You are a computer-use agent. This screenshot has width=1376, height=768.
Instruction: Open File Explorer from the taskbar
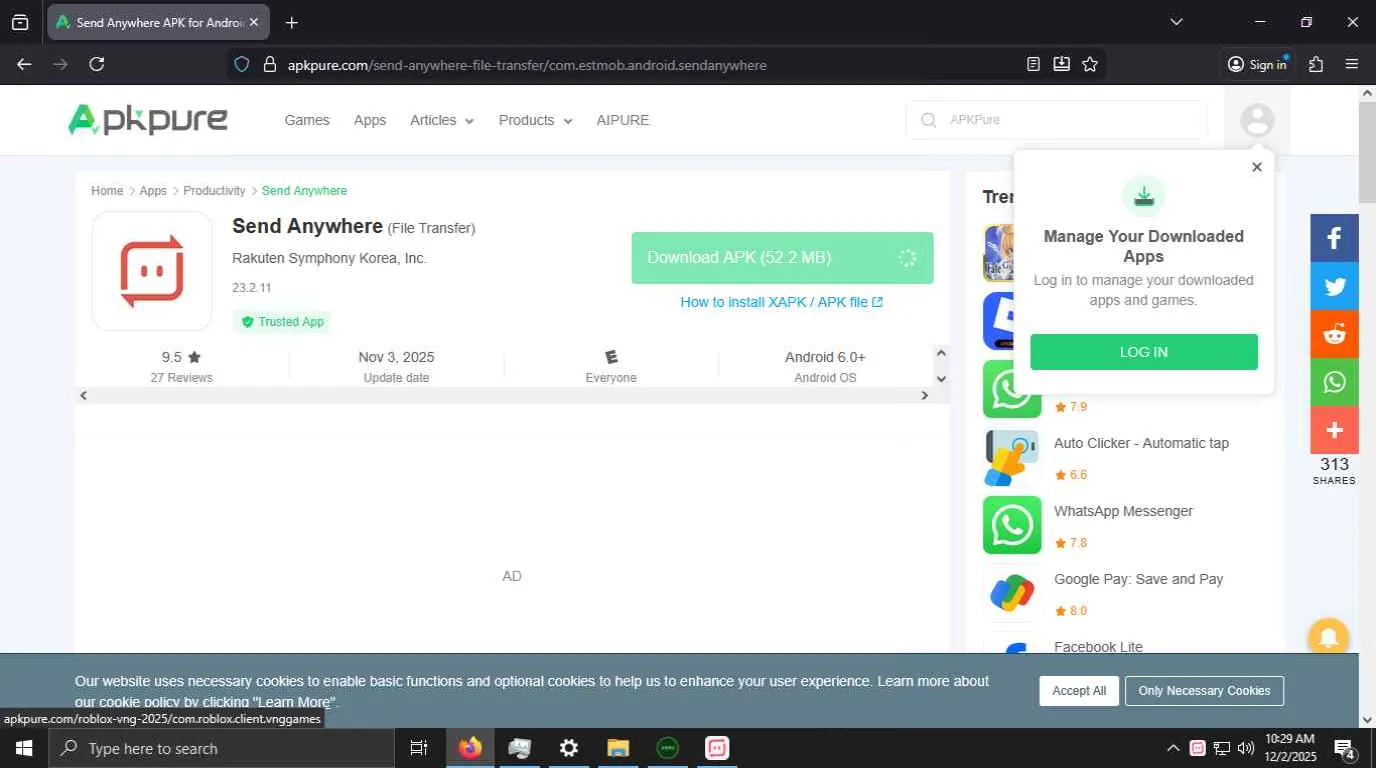pos(618,748)
